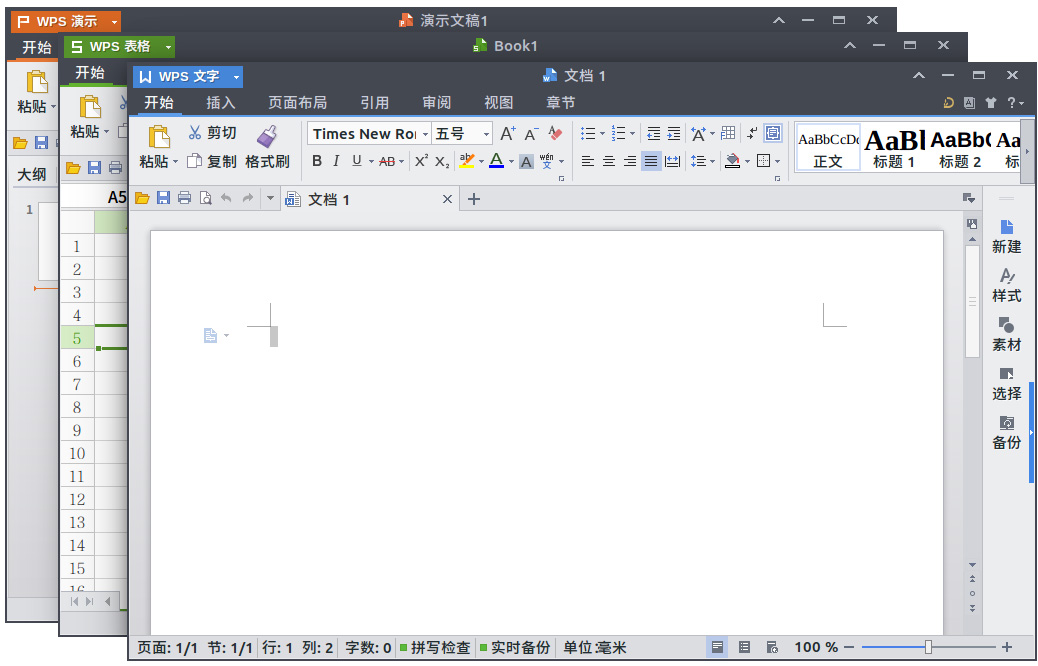Click the clear formatting eraser icon
The height and width of the screenshot is (666, 1038).
(555, 134)
